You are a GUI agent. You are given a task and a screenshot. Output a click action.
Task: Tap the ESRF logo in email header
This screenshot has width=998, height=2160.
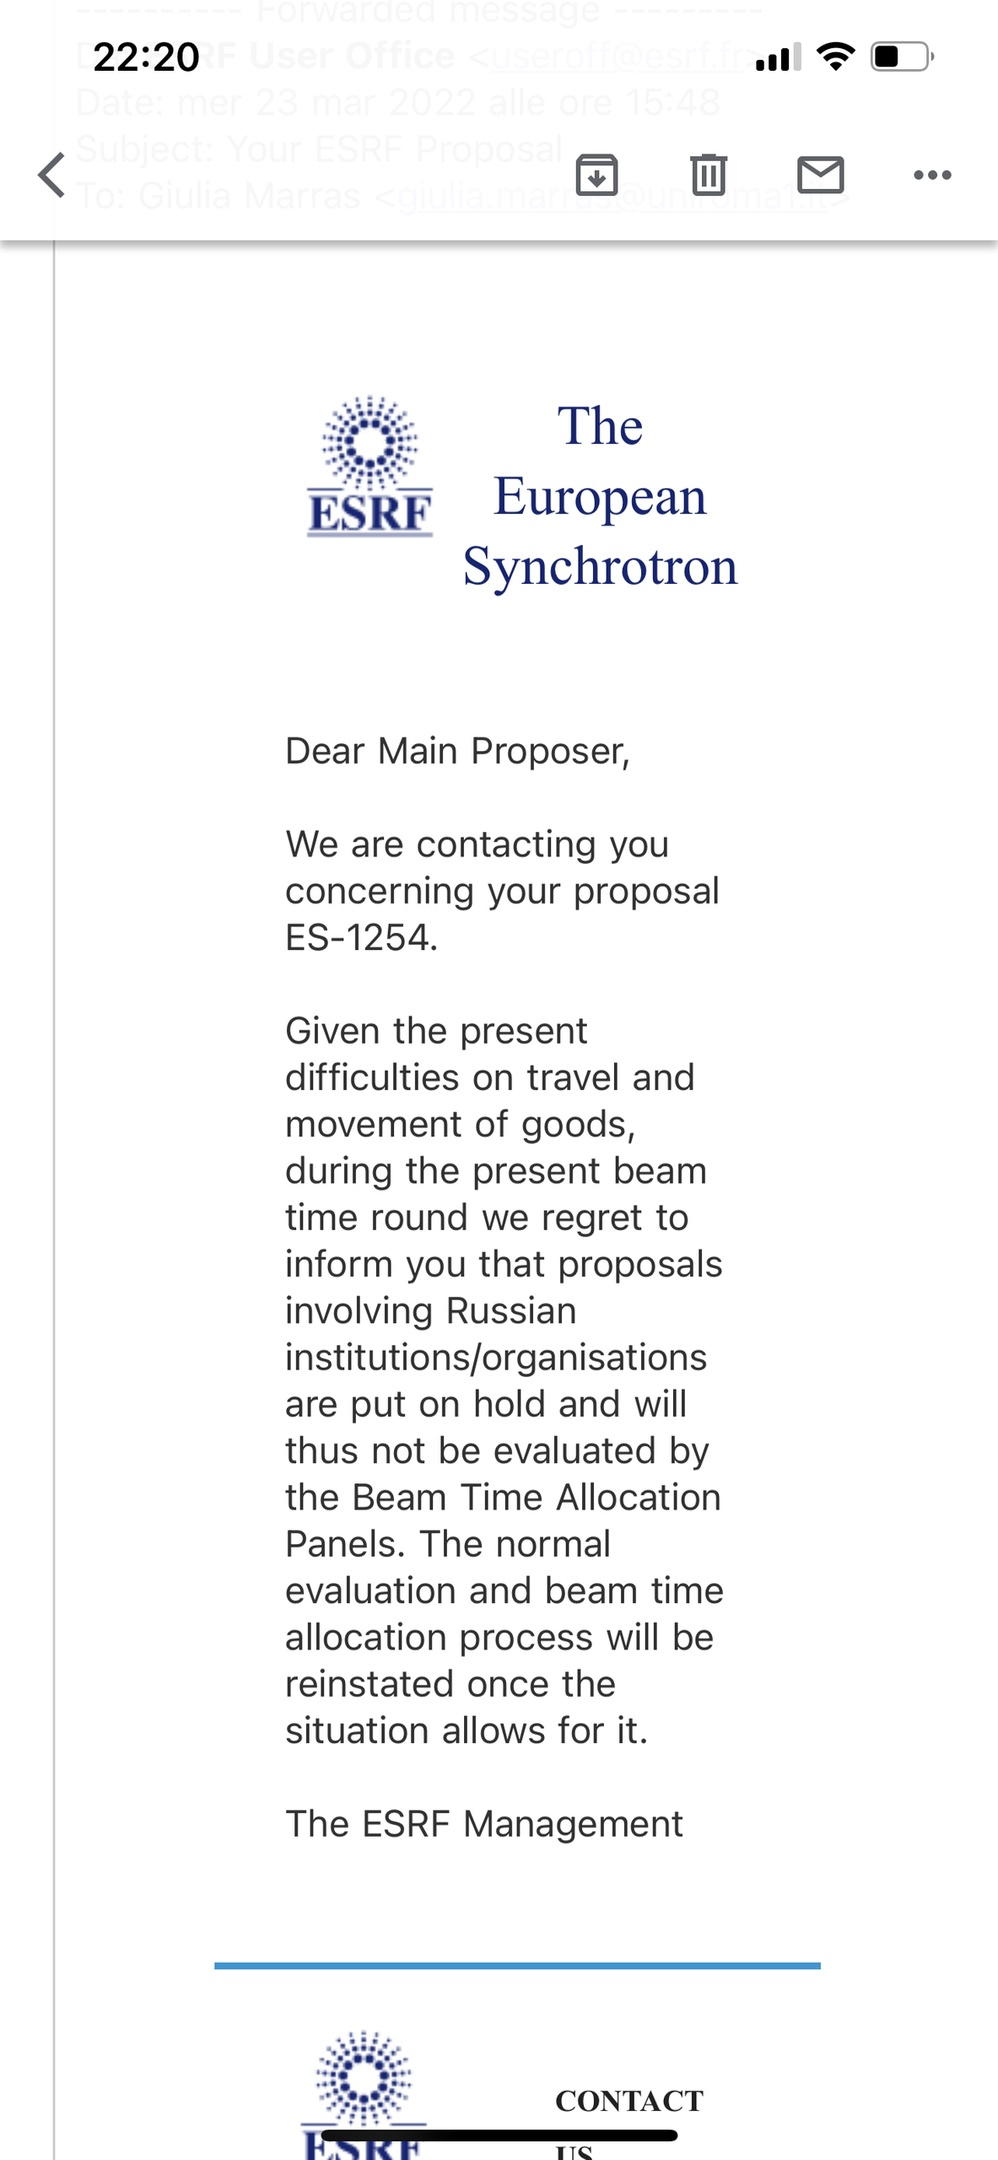(x=369, y=466)
